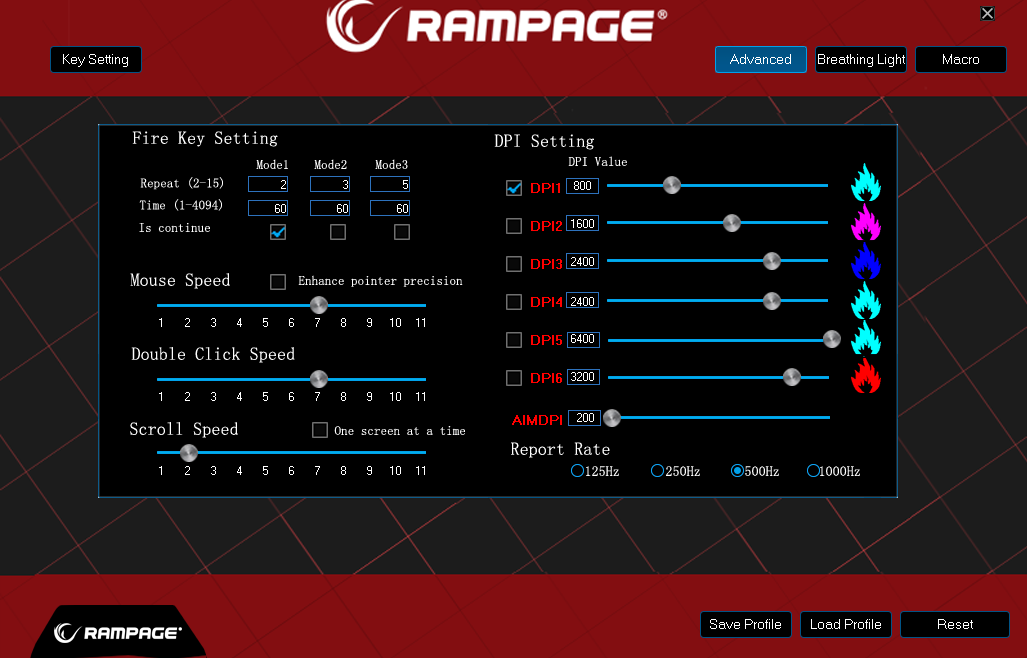1027x658 pixels.
Task: Toggle Is continue for Mode3
Action: click(402, 232)
